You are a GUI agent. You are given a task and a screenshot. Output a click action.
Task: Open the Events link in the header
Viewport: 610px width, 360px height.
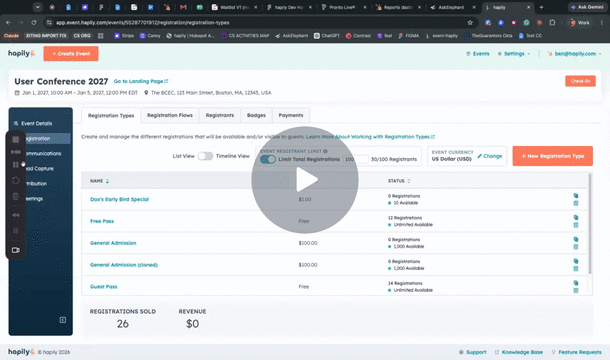478,54
